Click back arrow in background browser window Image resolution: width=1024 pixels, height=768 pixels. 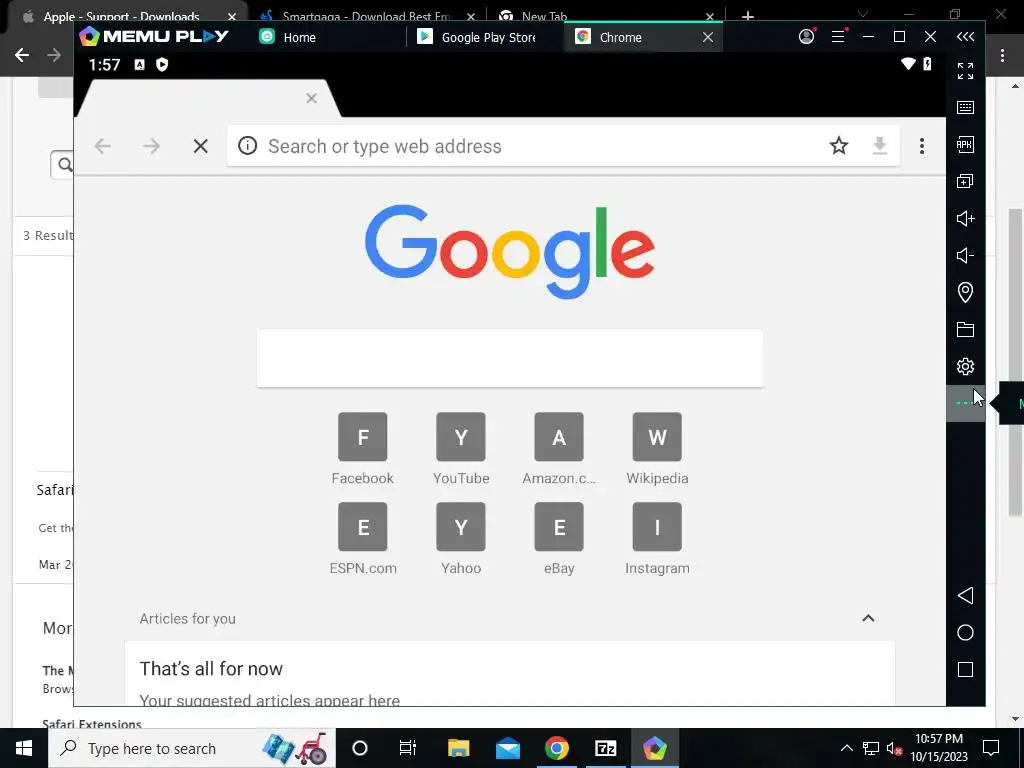point(22,55)
